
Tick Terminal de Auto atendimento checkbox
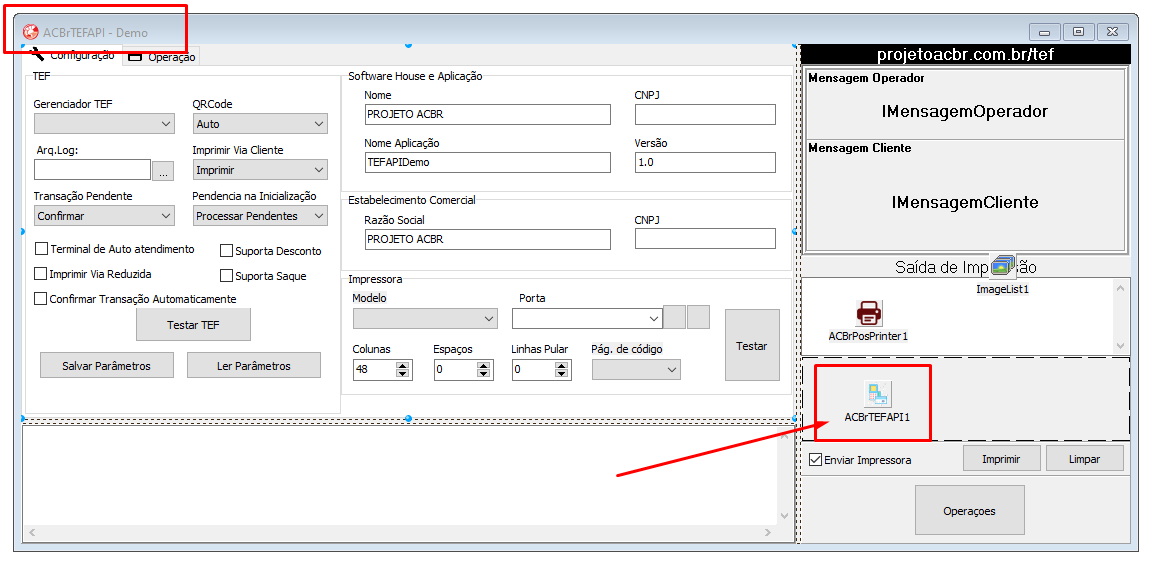[41, 249]
